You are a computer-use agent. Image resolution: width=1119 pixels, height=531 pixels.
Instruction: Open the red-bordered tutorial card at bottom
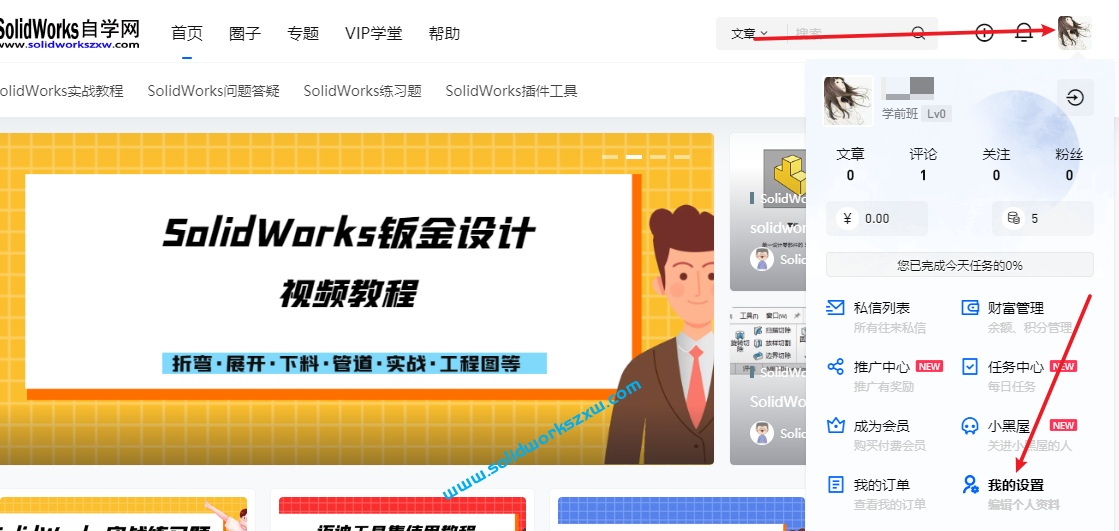pos(402,514)
